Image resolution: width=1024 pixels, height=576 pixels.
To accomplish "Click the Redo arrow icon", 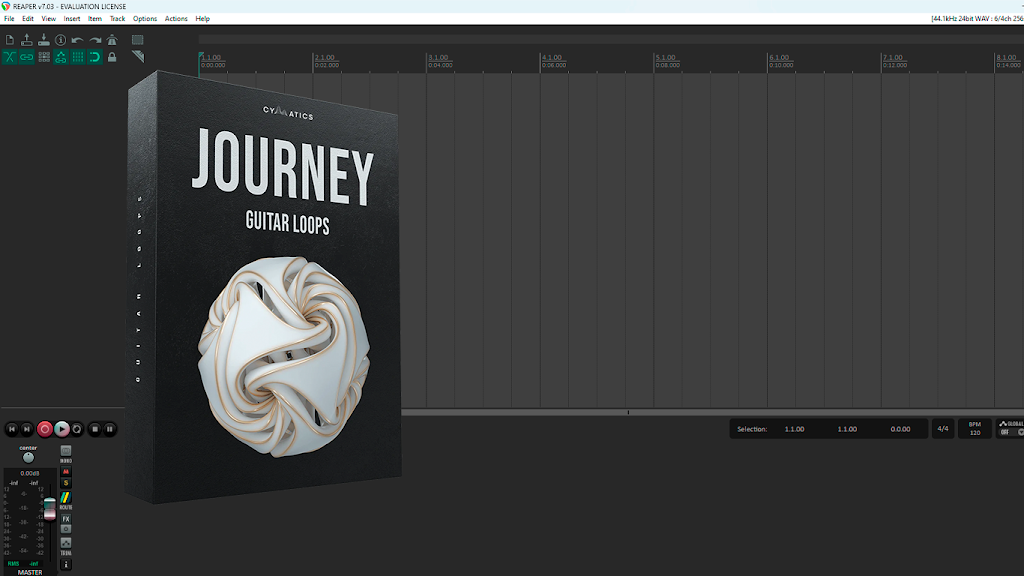I will 95,40.
